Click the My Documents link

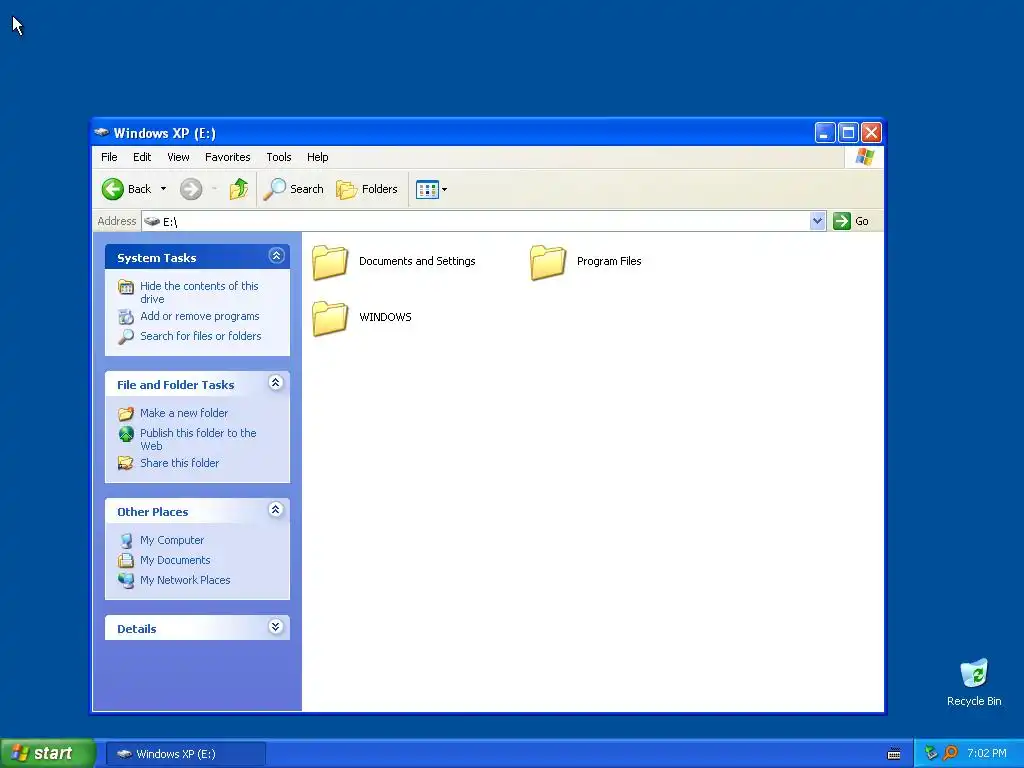(175, 560)
